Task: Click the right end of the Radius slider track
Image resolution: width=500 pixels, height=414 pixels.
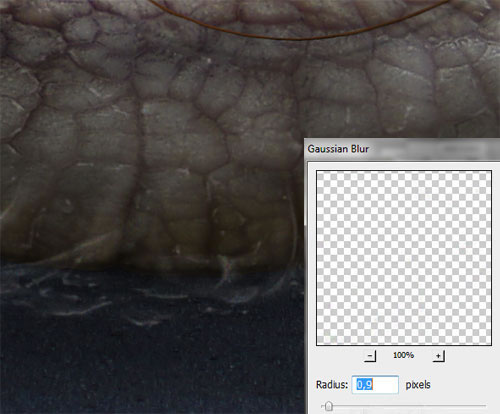Action: click(484, 406)
